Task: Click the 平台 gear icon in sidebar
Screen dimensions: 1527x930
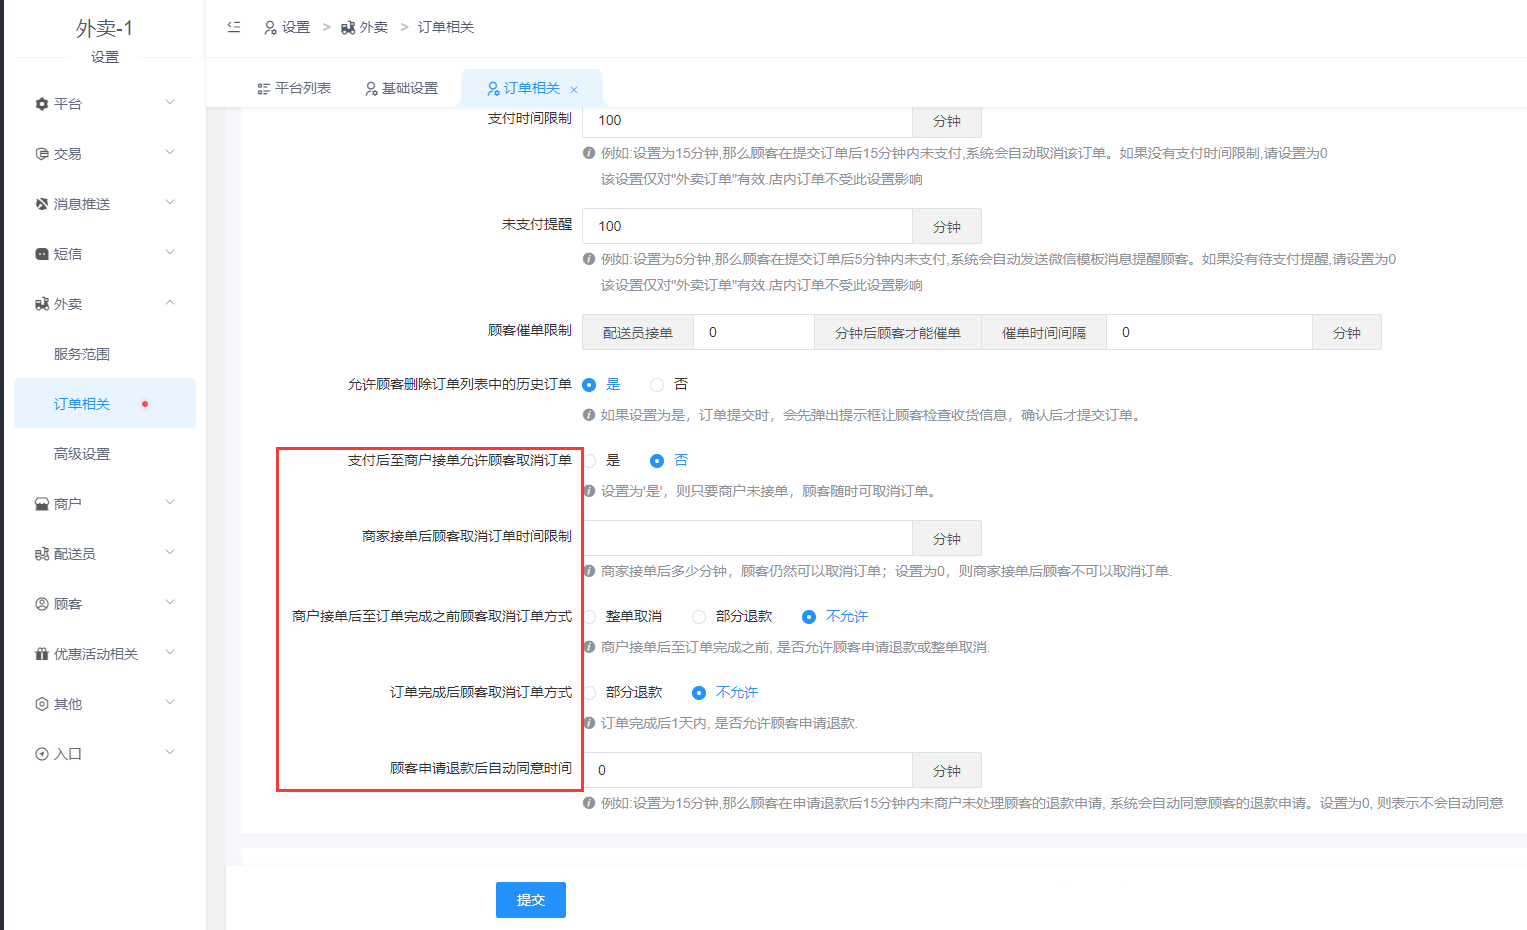Action: tap(42, 104)
